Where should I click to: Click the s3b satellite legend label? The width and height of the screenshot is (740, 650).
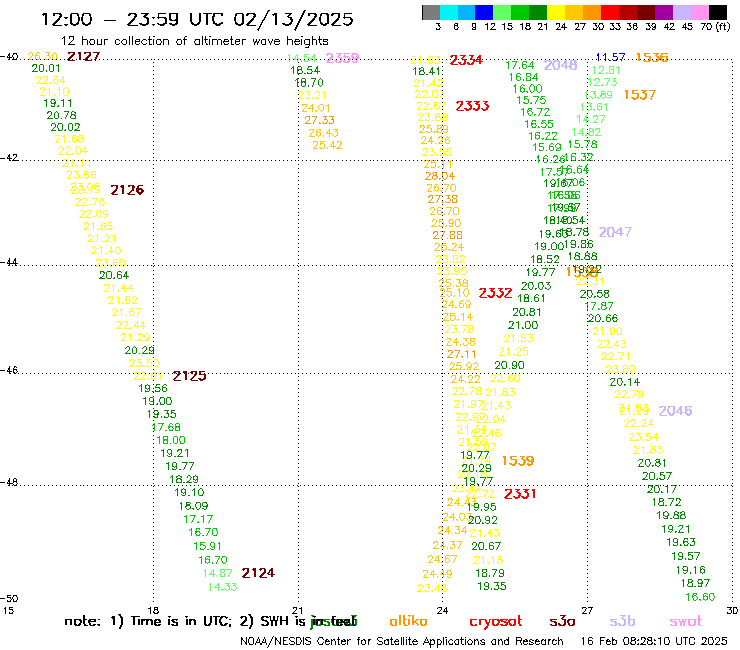622,621
